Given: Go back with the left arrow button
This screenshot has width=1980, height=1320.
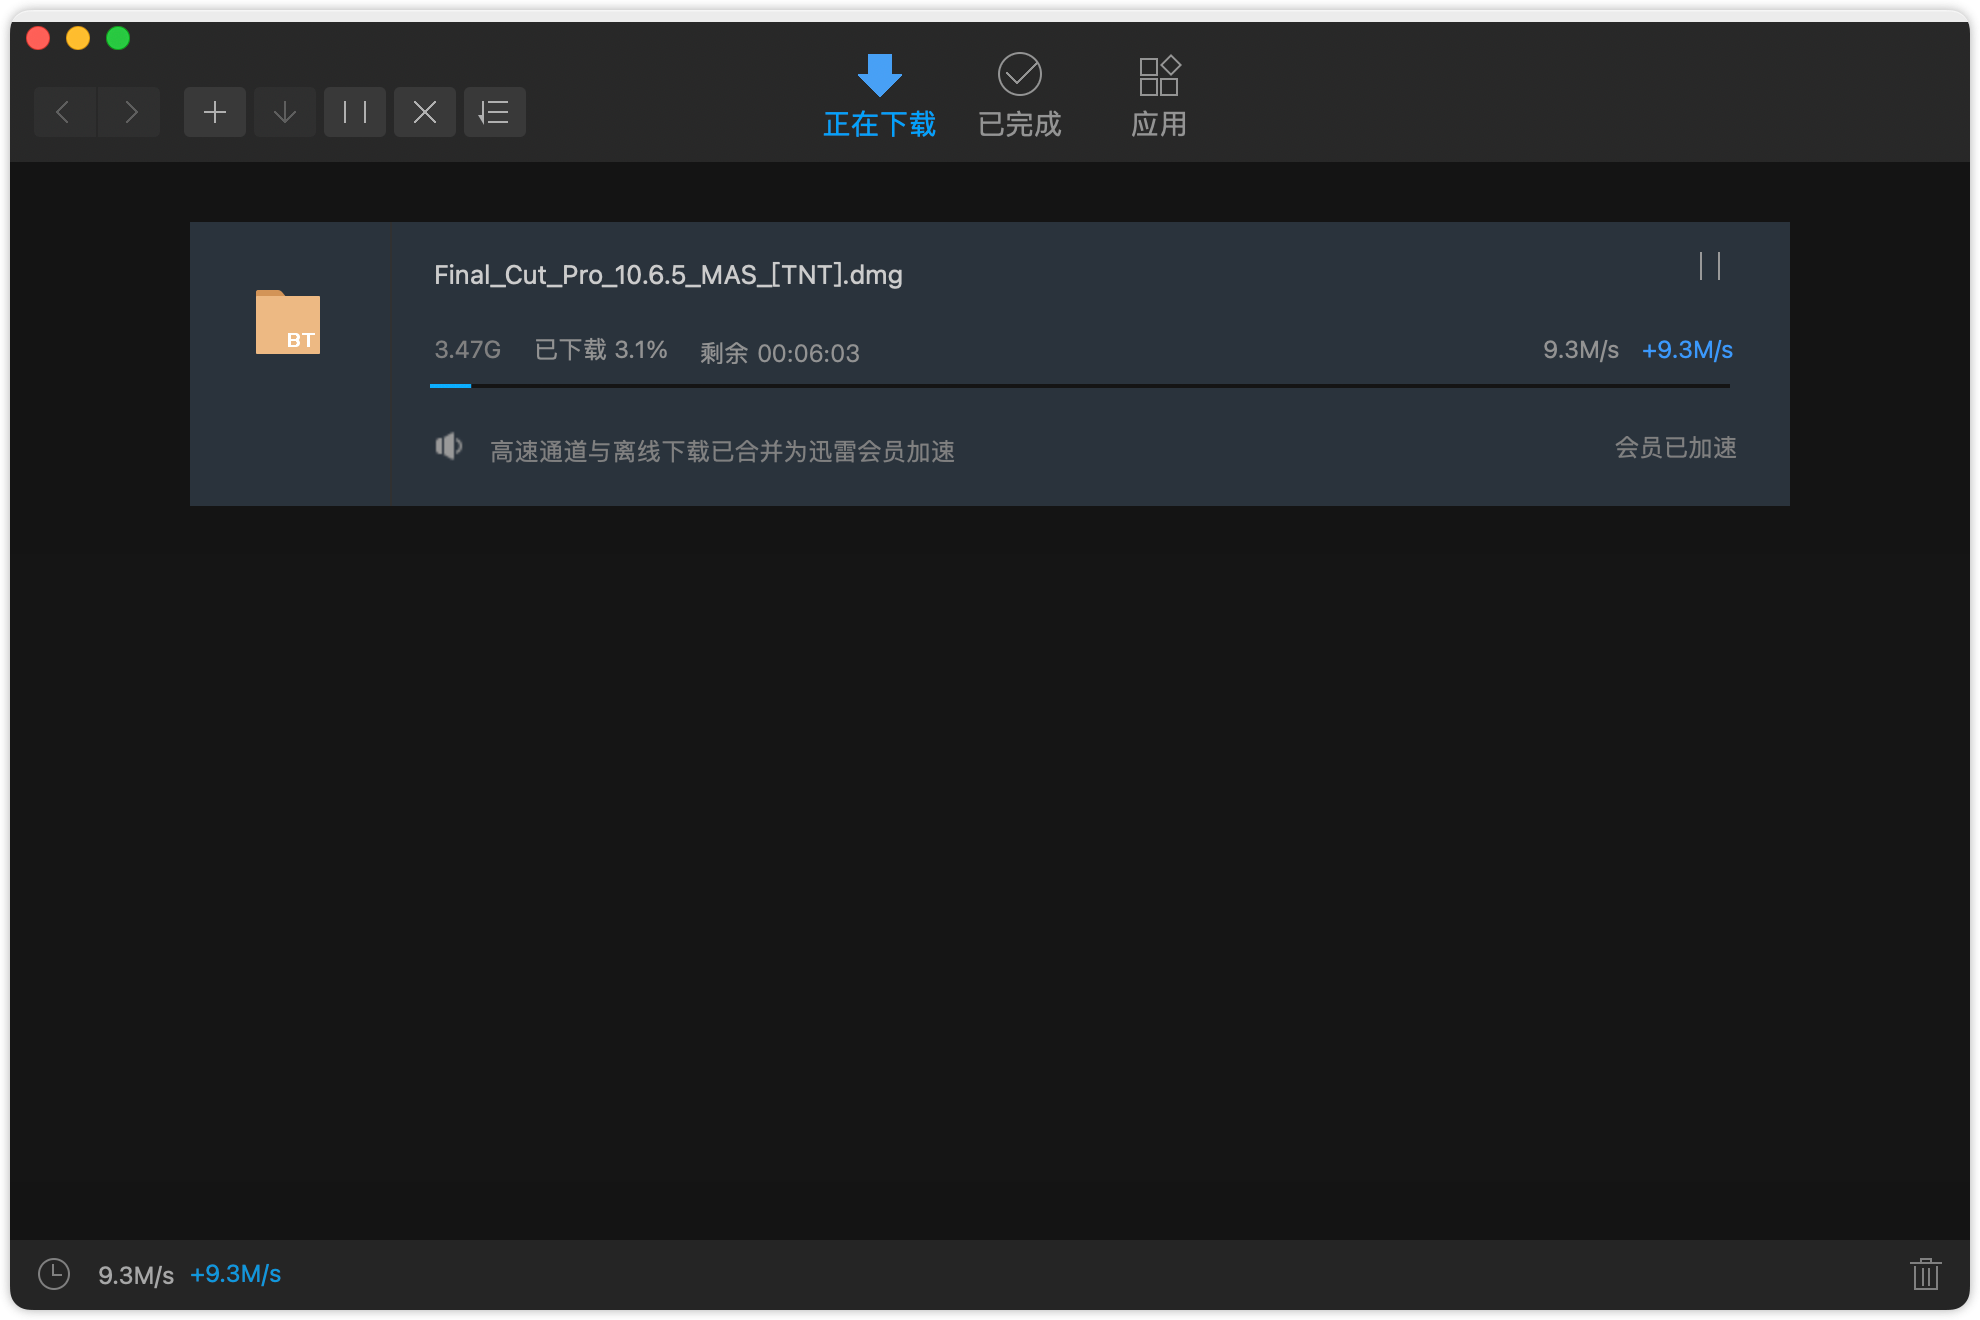Looking at the screenshot, I should (64, 112).
